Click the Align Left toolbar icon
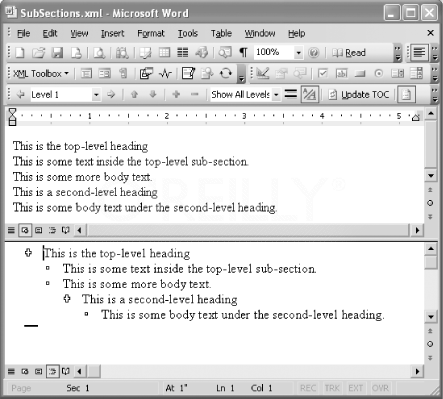This screenshot has height=399, width=443. click(x=419, y=53)
